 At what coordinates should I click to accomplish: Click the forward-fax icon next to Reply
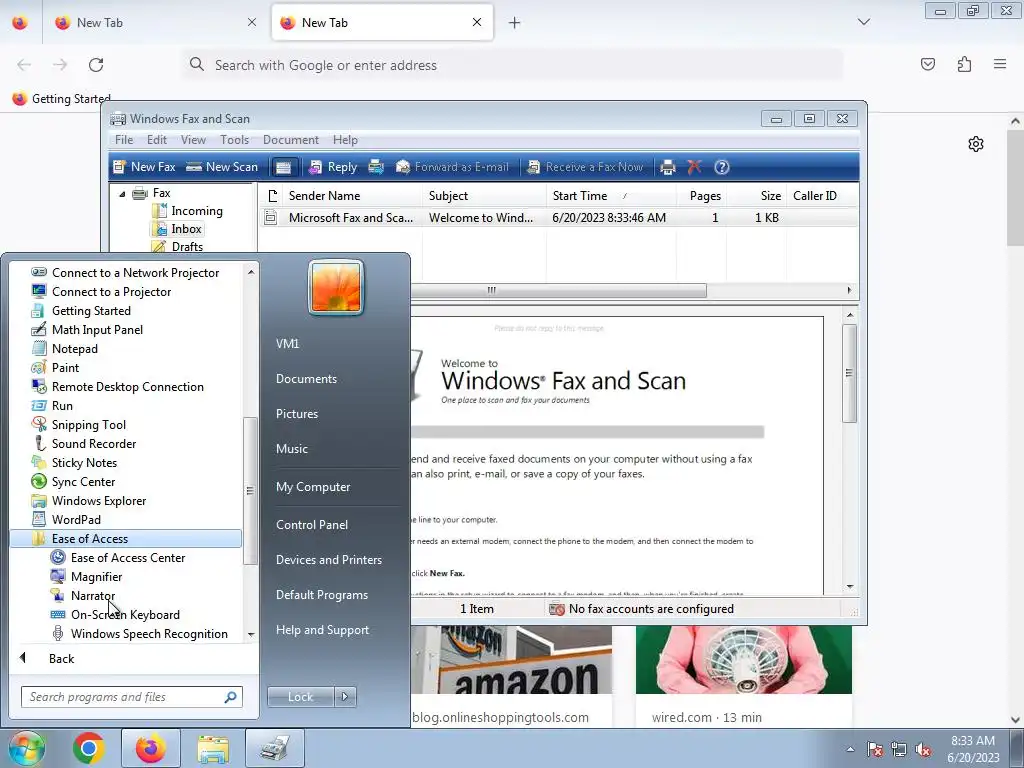[376, 167]
